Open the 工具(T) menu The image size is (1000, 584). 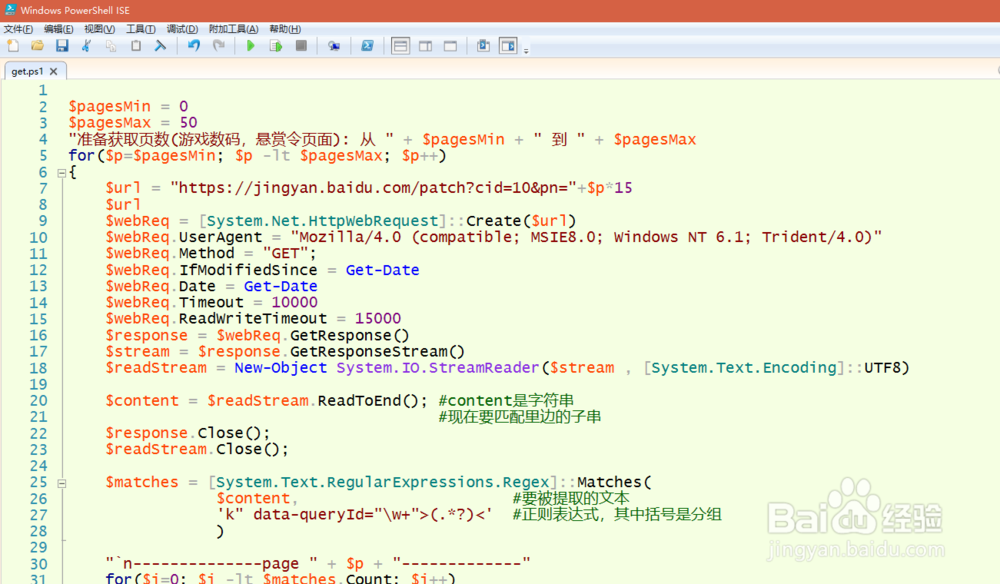pos(140,29)
